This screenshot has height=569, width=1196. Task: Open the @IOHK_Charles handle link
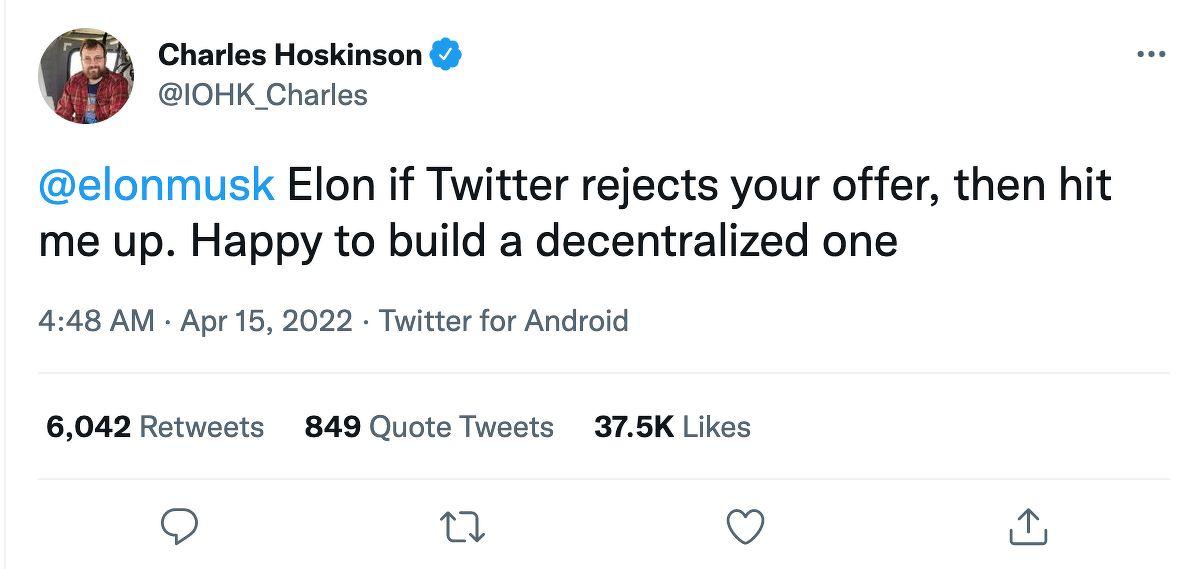263,95
